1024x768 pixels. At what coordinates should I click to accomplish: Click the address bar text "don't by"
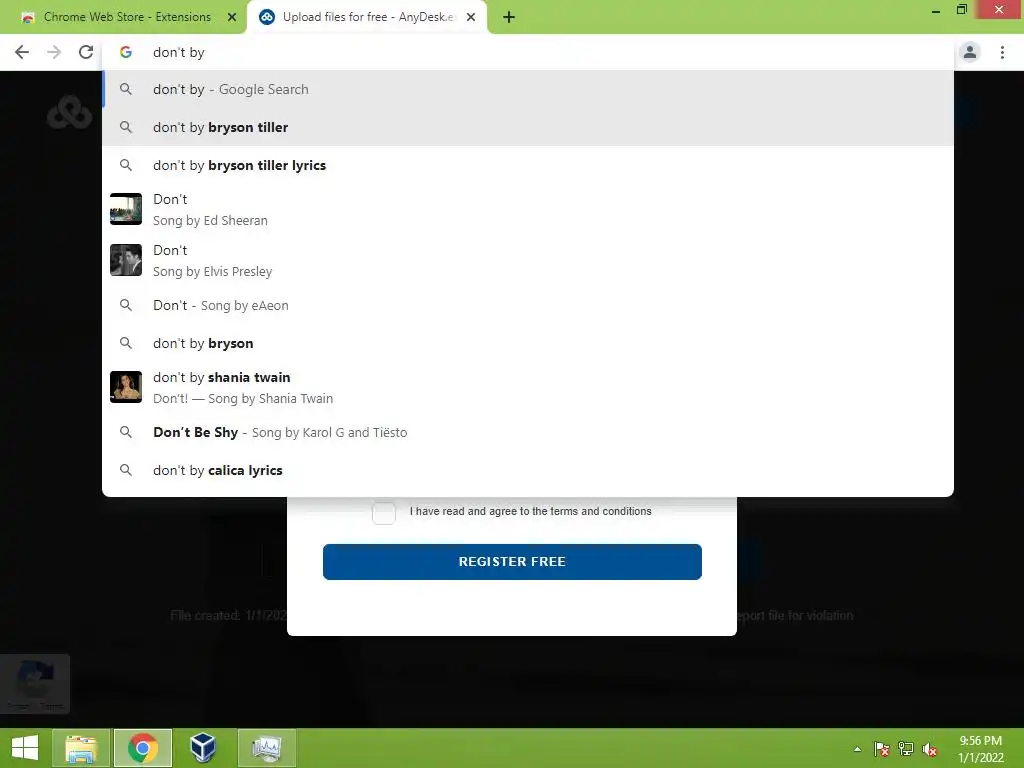tap(178, 52)
